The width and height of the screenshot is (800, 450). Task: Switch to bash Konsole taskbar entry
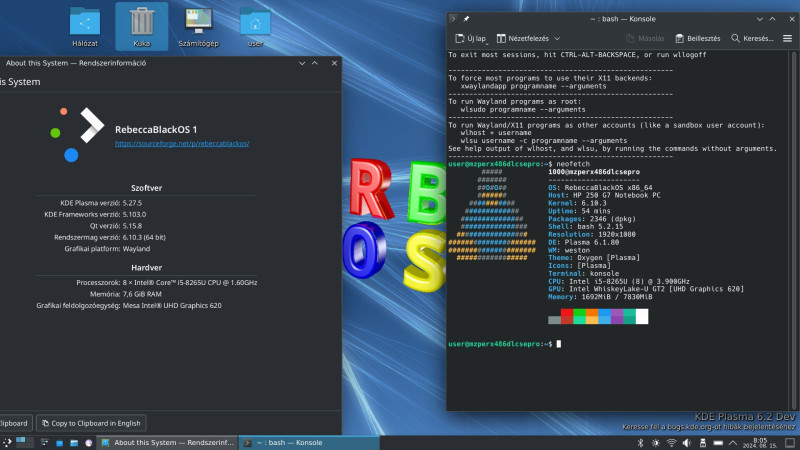[x=309, y=443]
